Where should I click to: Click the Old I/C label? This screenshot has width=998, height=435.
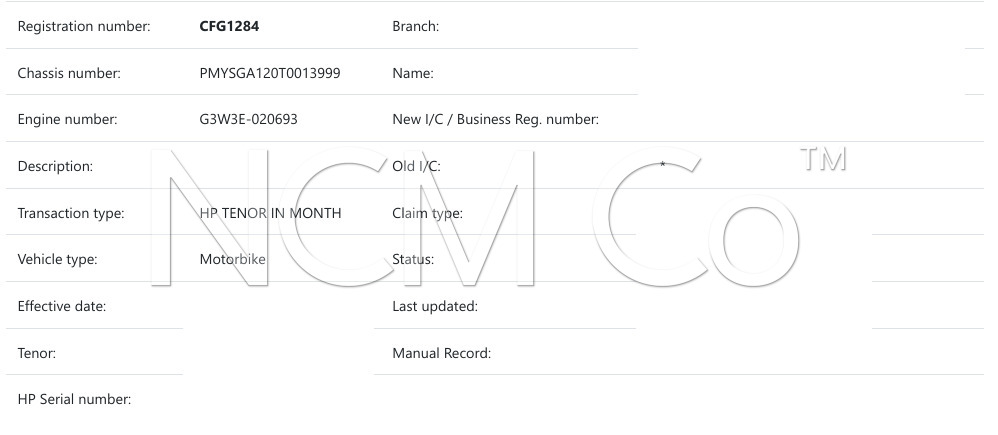pyautogui.click(x=416, y=166)
